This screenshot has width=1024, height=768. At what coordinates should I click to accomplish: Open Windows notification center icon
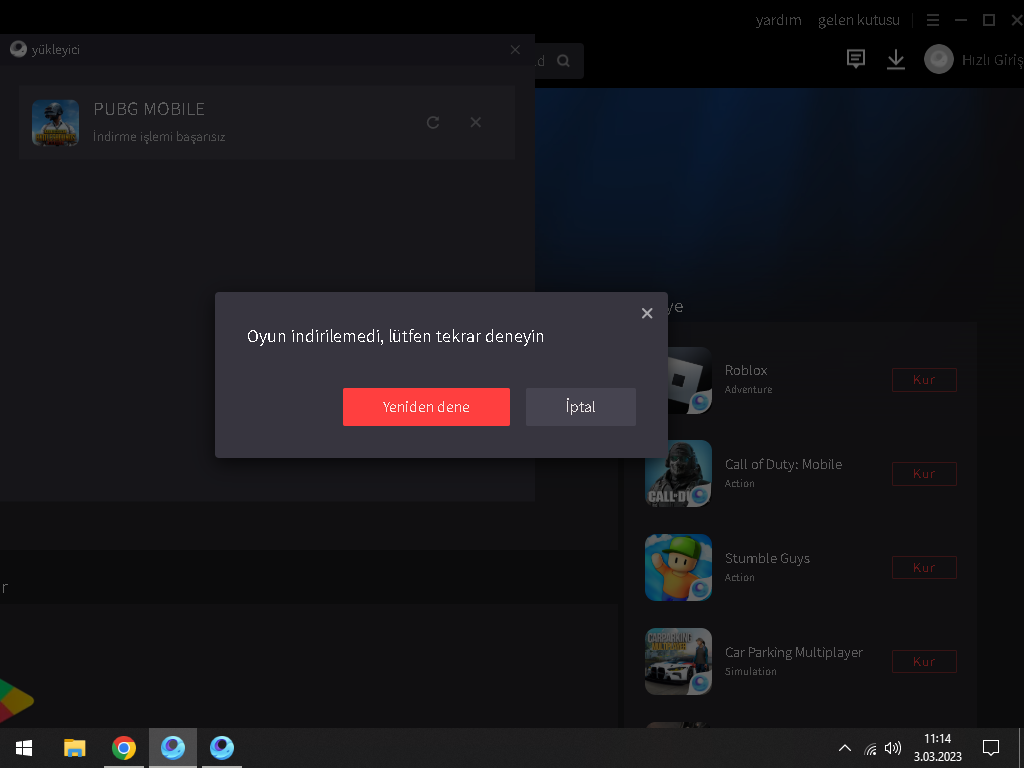coord(991,748)
